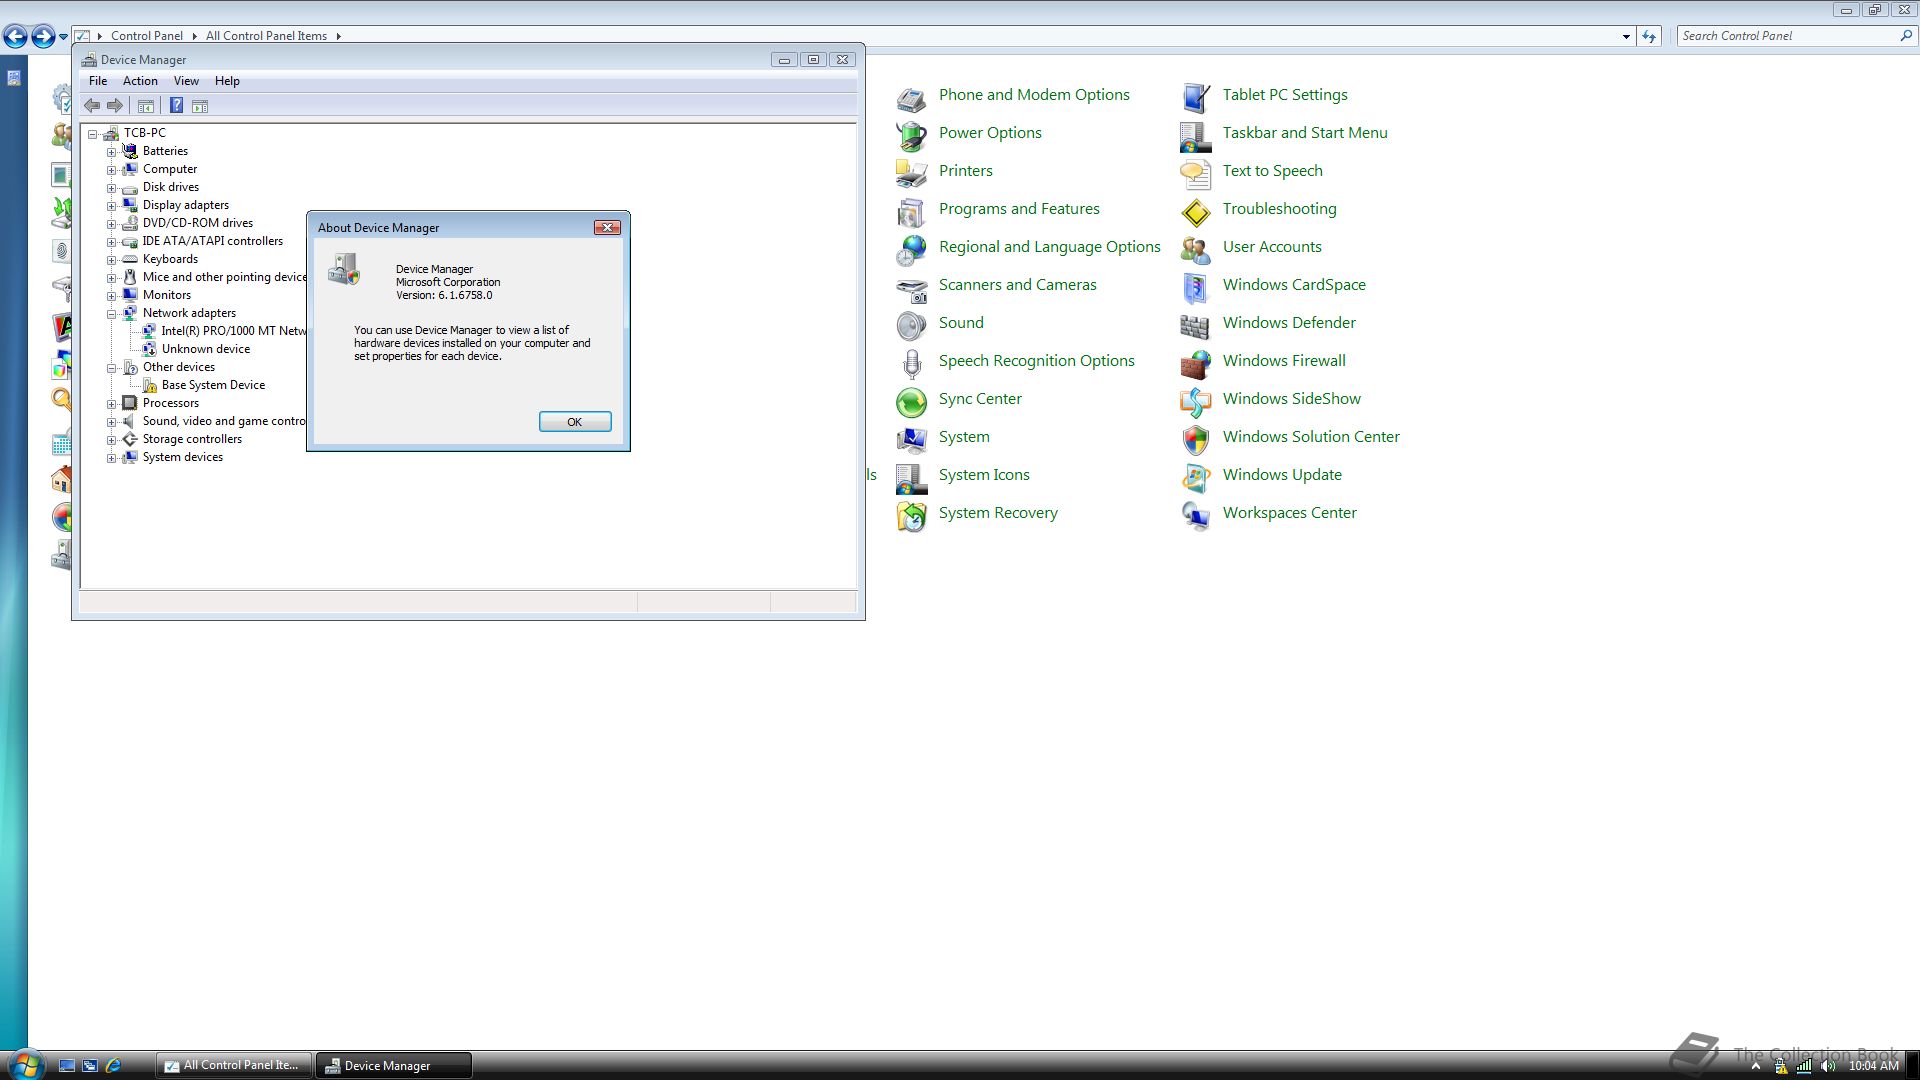This screenshot has width=1920, height=1080.
Task: Select the Intel(R) PRO/1000 MT network adapter
Action: 233,331
